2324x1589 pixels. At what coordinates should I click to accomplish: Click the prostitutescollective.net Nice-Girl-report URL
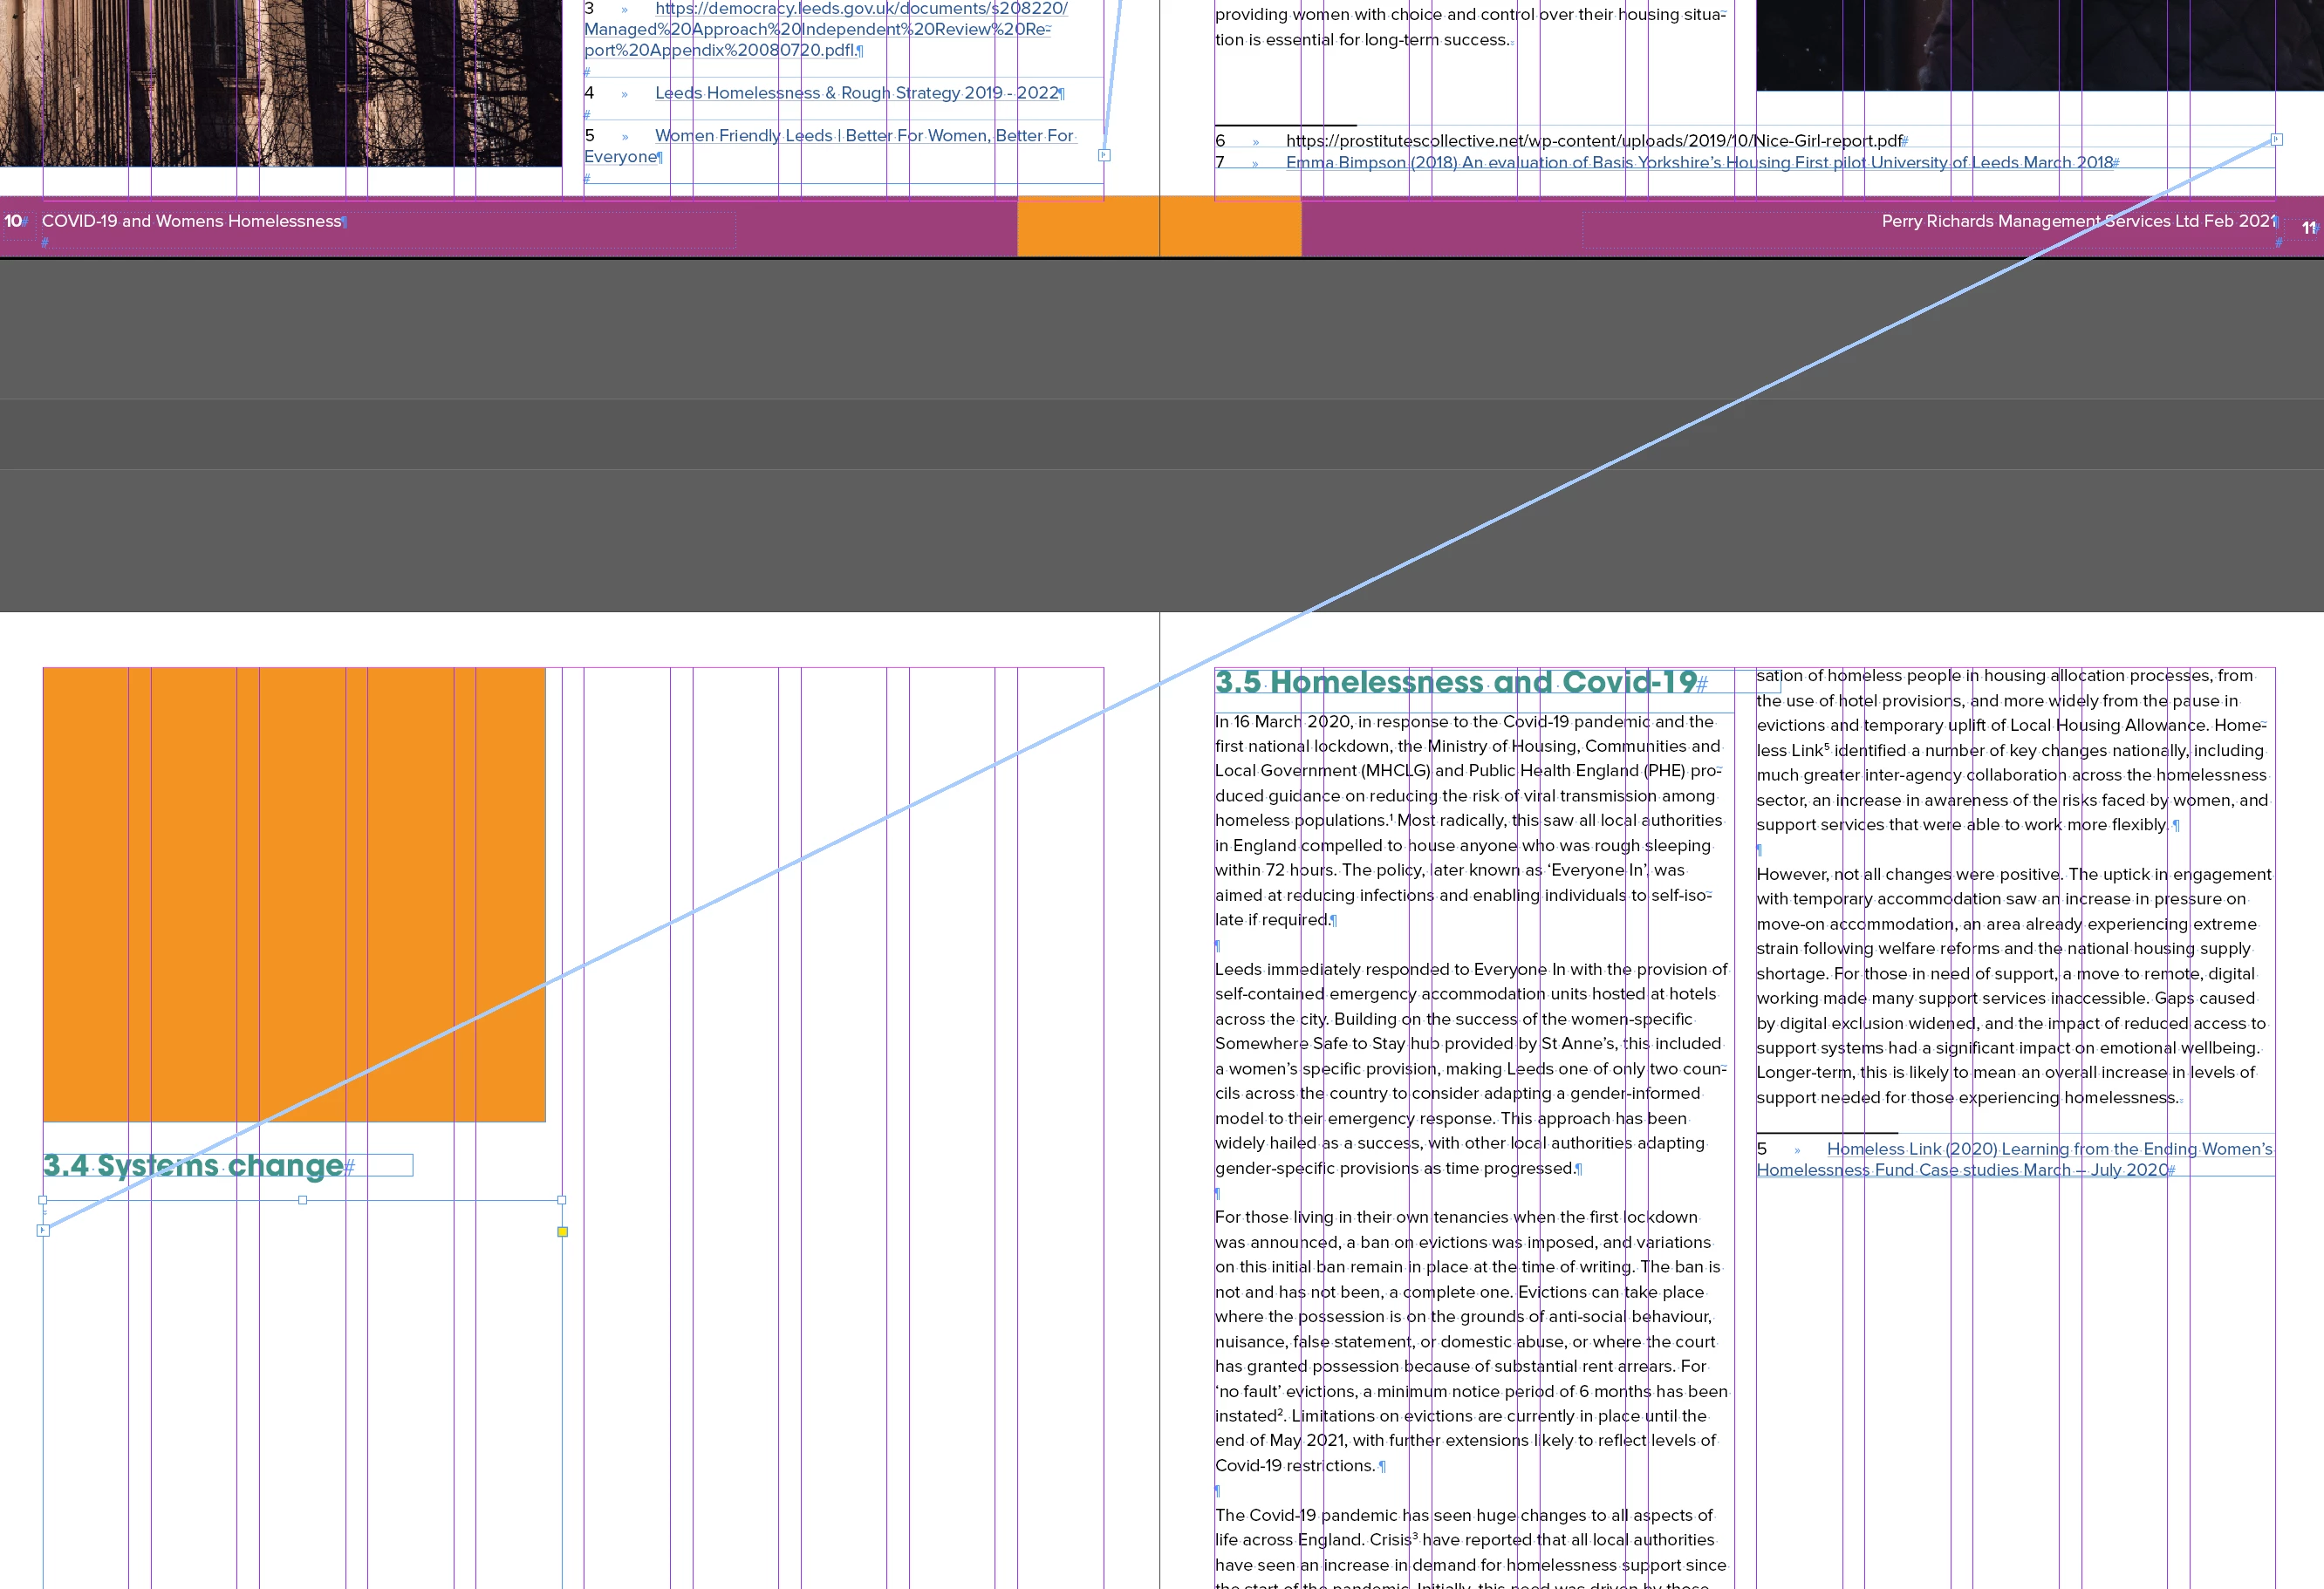tap(1593, 141)
